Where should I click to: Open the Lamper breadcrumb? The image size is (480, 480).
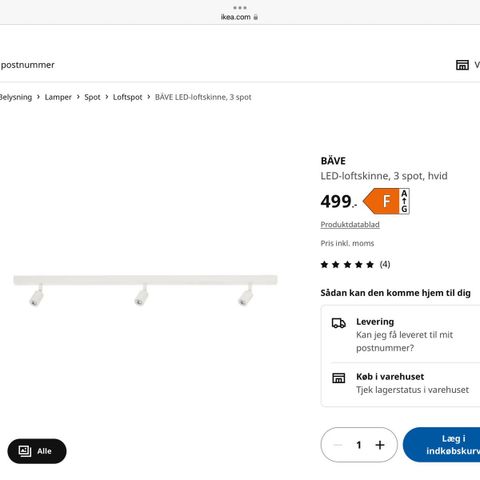click(x=58, y=97)
